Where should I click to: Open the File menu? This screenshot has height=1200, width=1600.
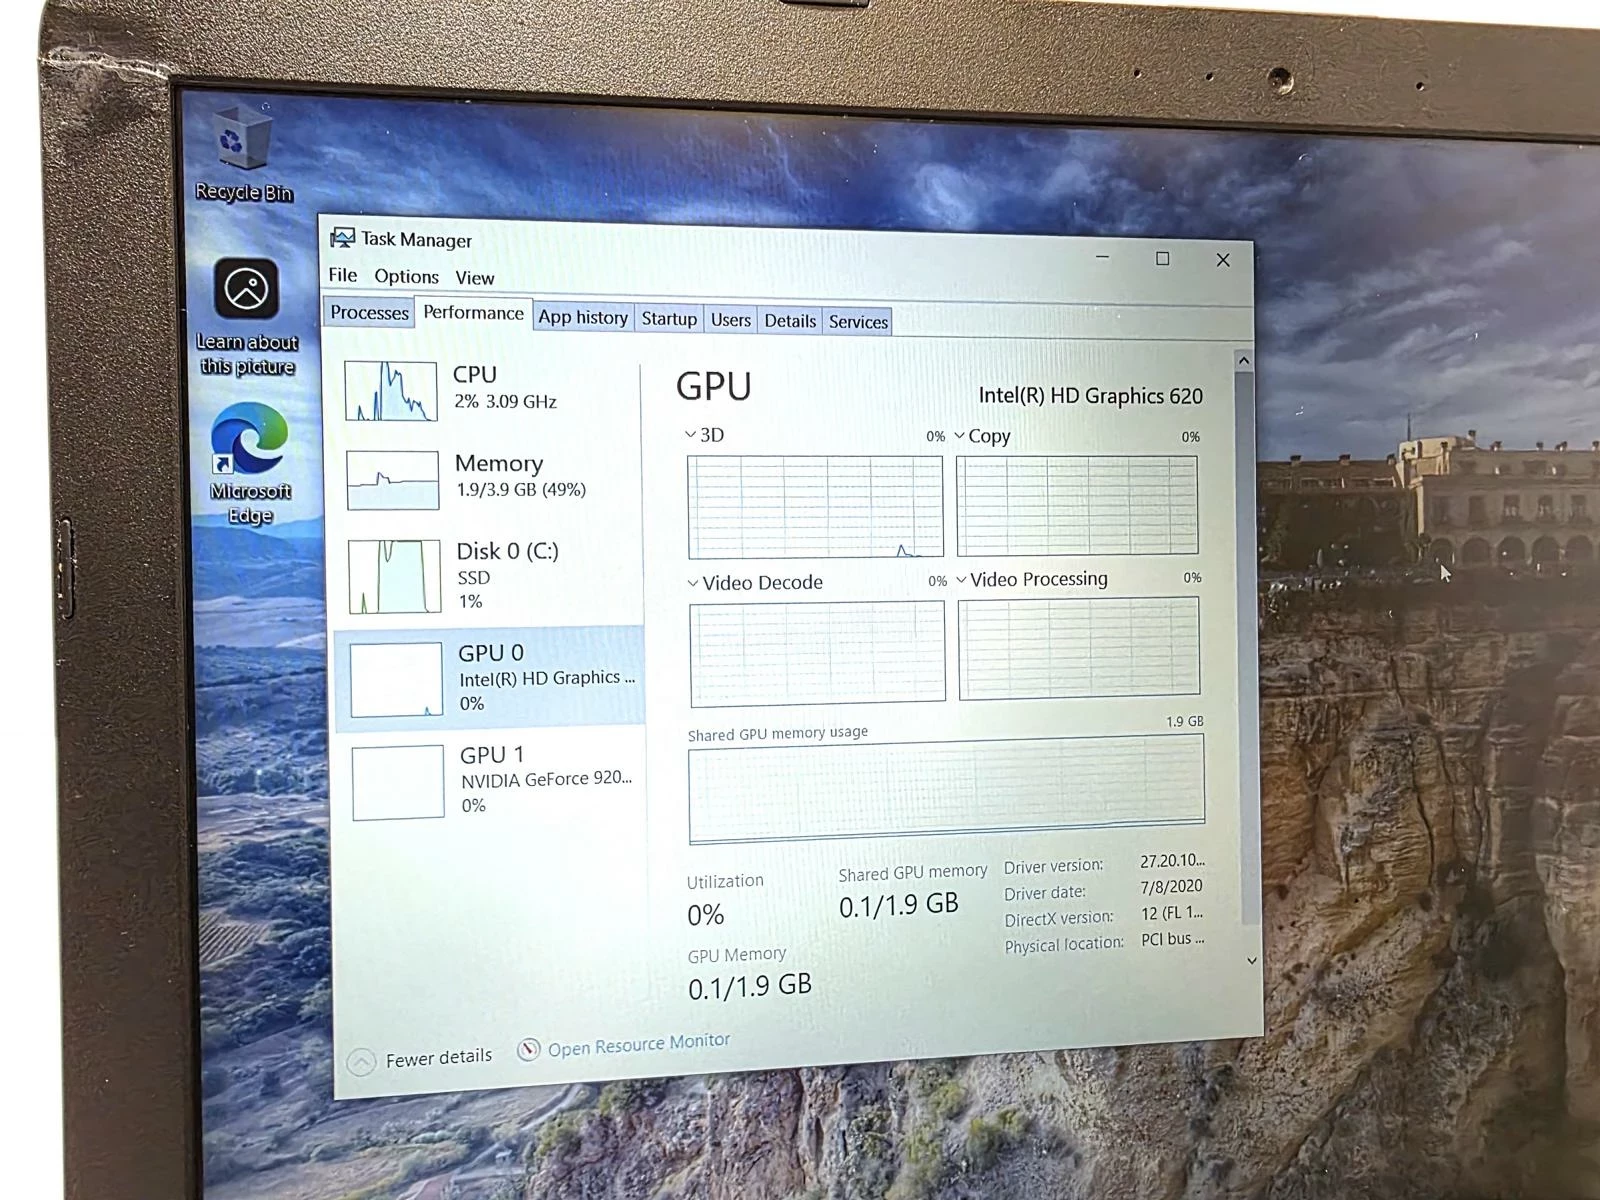point(342,275)
